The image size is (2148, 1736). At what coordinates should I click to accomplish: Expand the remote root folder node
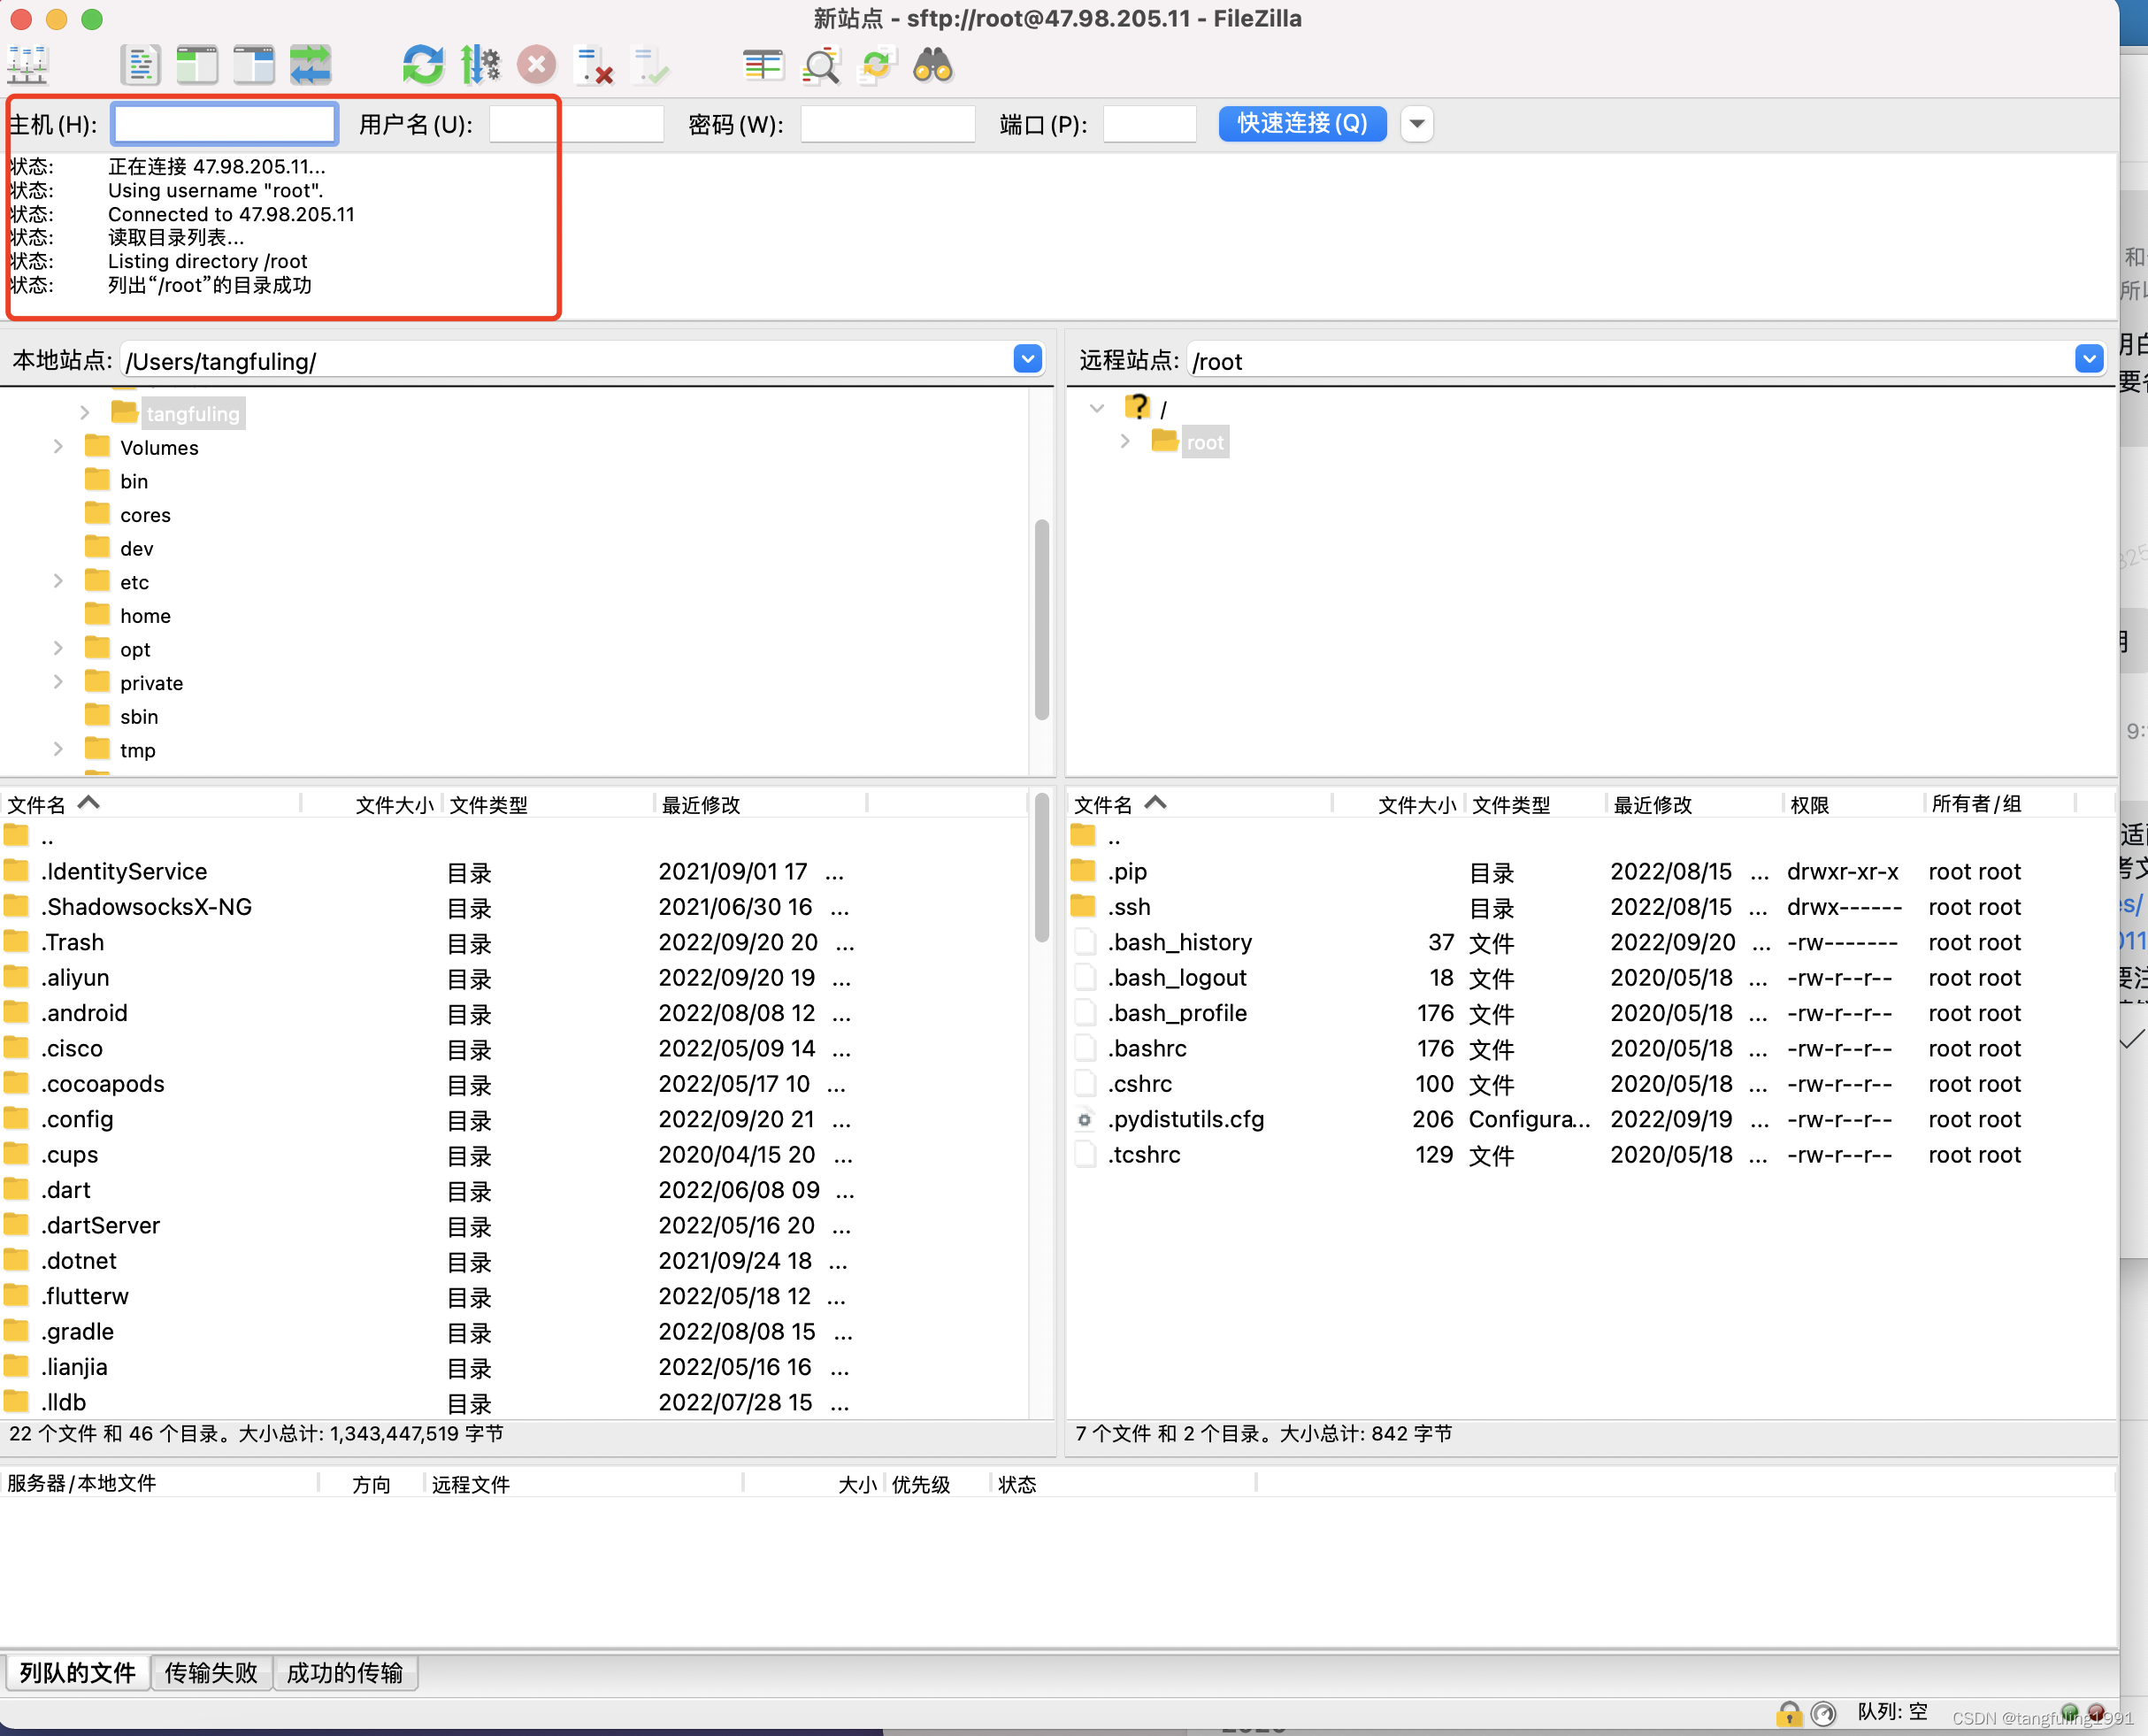(1125, 441)
